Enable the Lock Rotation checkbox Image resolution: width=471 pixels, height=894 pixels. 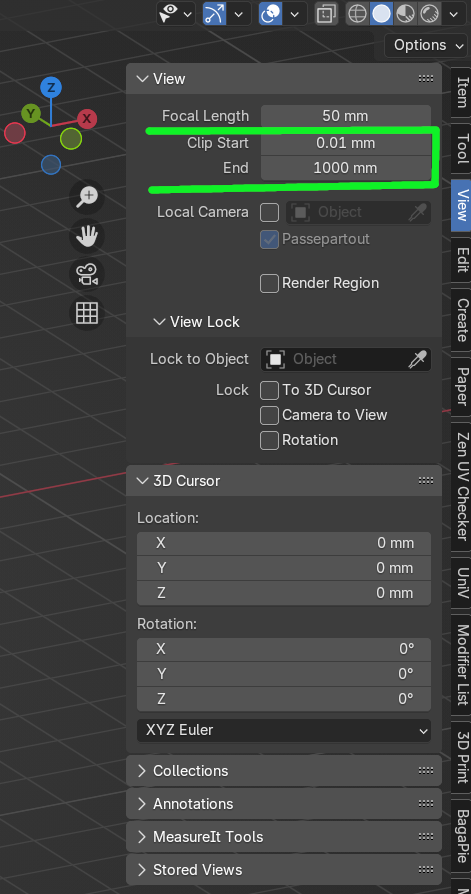[269, 441]
